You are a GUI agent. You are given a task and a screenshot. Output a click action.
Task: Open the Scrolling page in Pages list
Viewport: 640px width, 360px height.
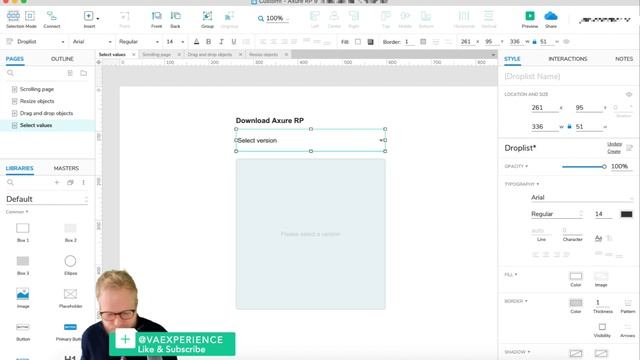(37, 89)
